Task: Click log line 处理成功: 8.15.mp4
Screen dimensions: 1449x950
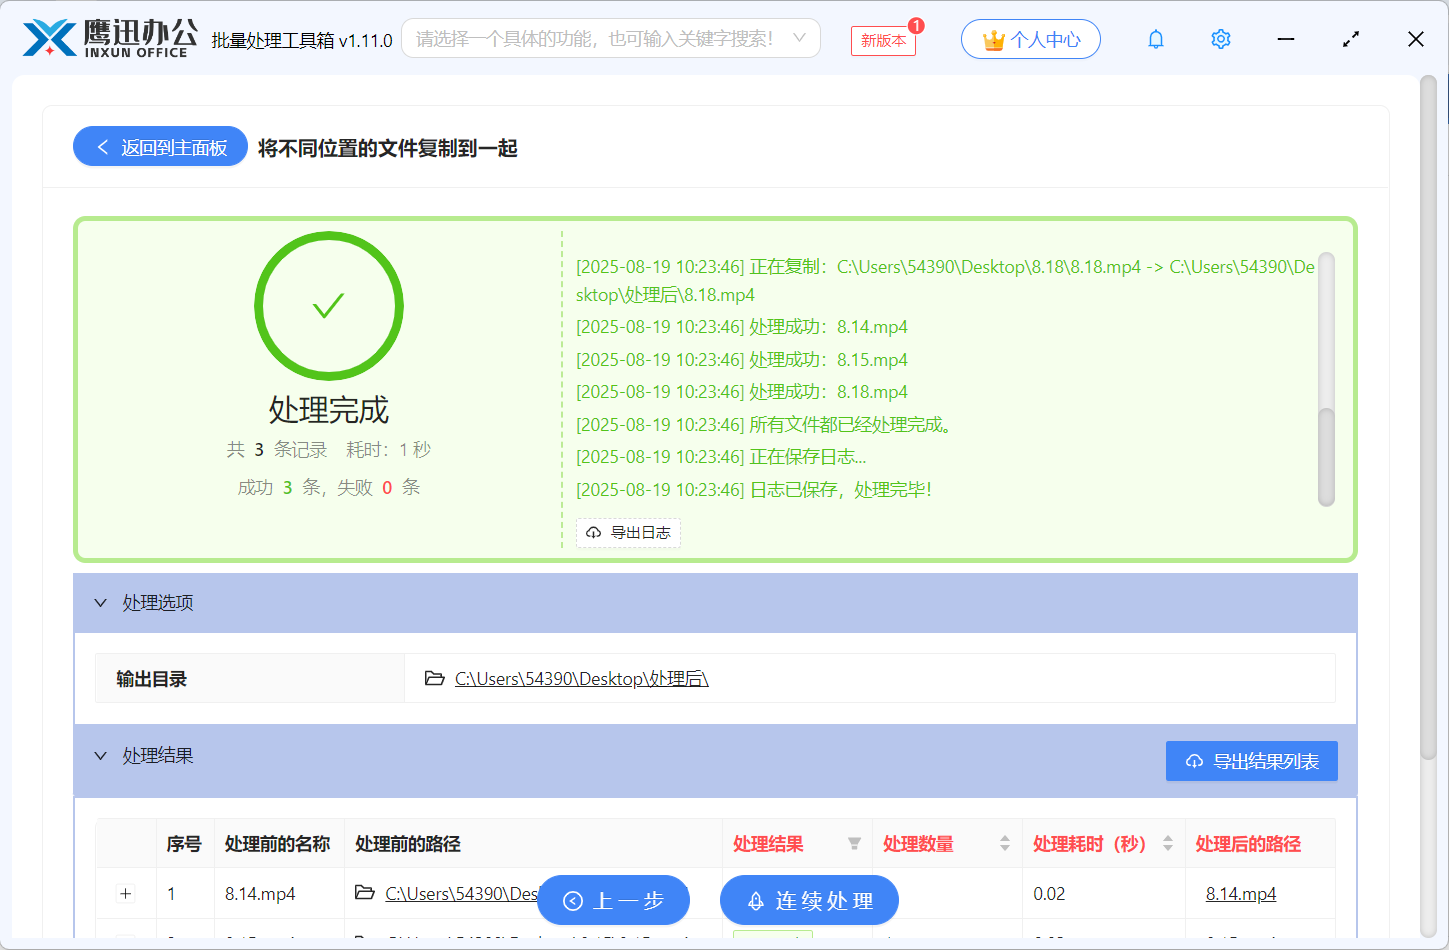Action: click(x=742, y=359)
